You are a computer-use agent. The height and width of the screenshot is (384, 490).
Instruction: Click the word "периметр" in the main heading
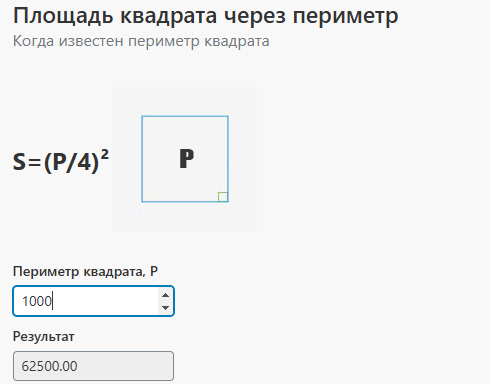pyautogui.click(x=346, y=17)
